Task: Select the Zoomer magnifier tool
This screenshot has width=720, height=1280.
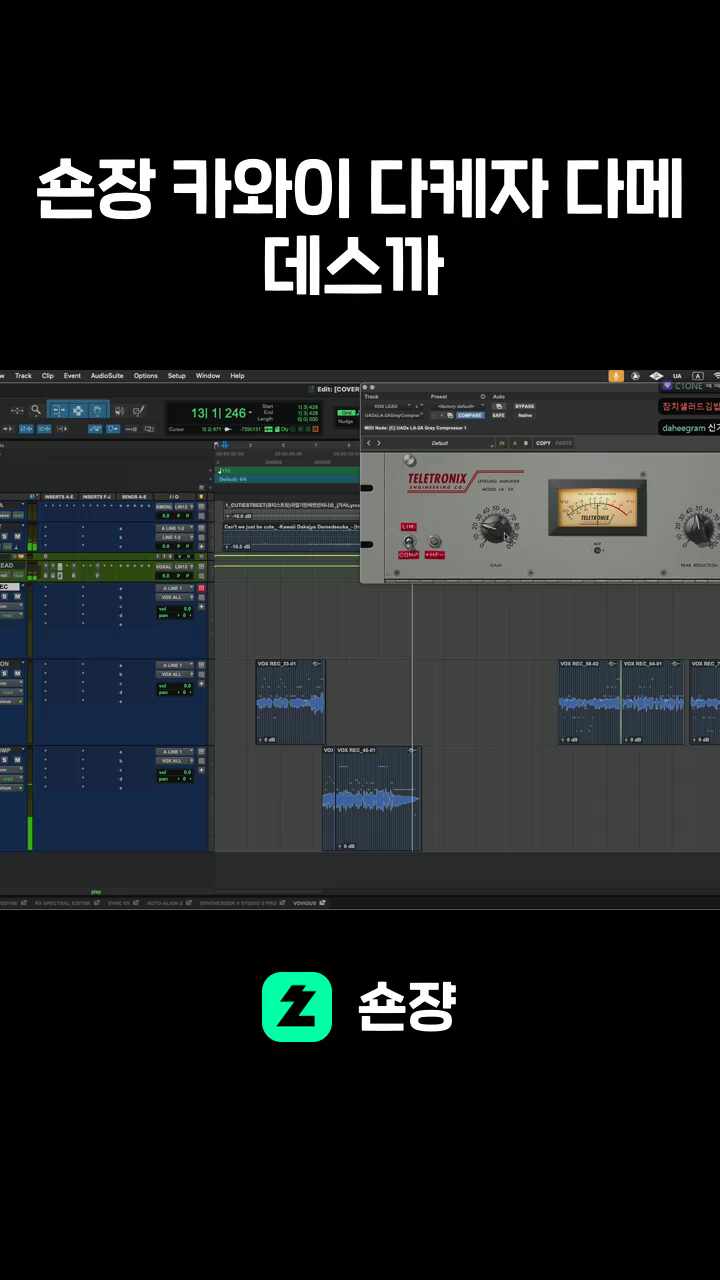Action: click(36, 410)
